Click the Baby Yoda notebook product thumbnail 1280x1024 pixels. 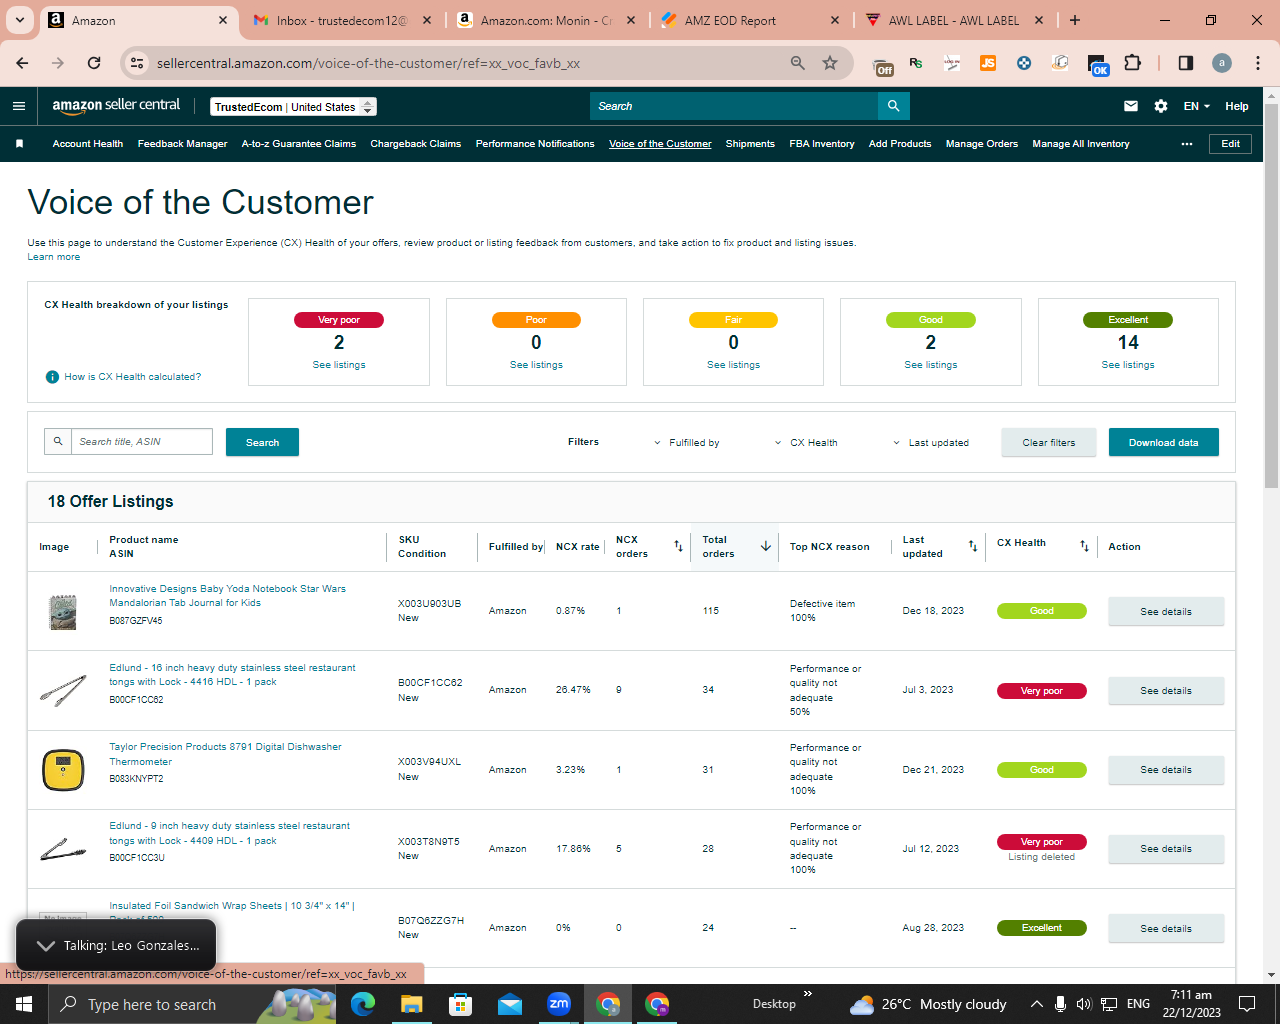click(63, 612)
